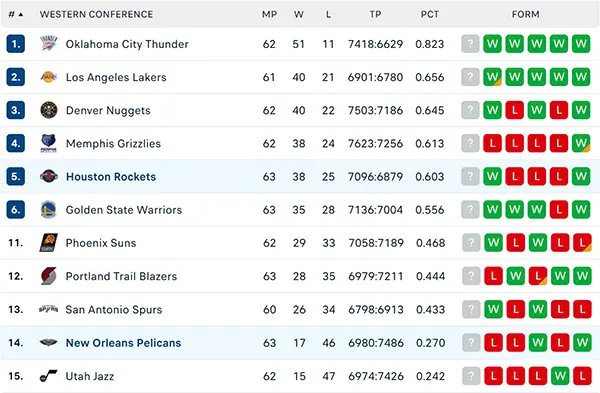Viewport: 600px width, 393px height.
Task: Sort standings by PCT column header
Action: pyautogui.click(x=430, y=15)
